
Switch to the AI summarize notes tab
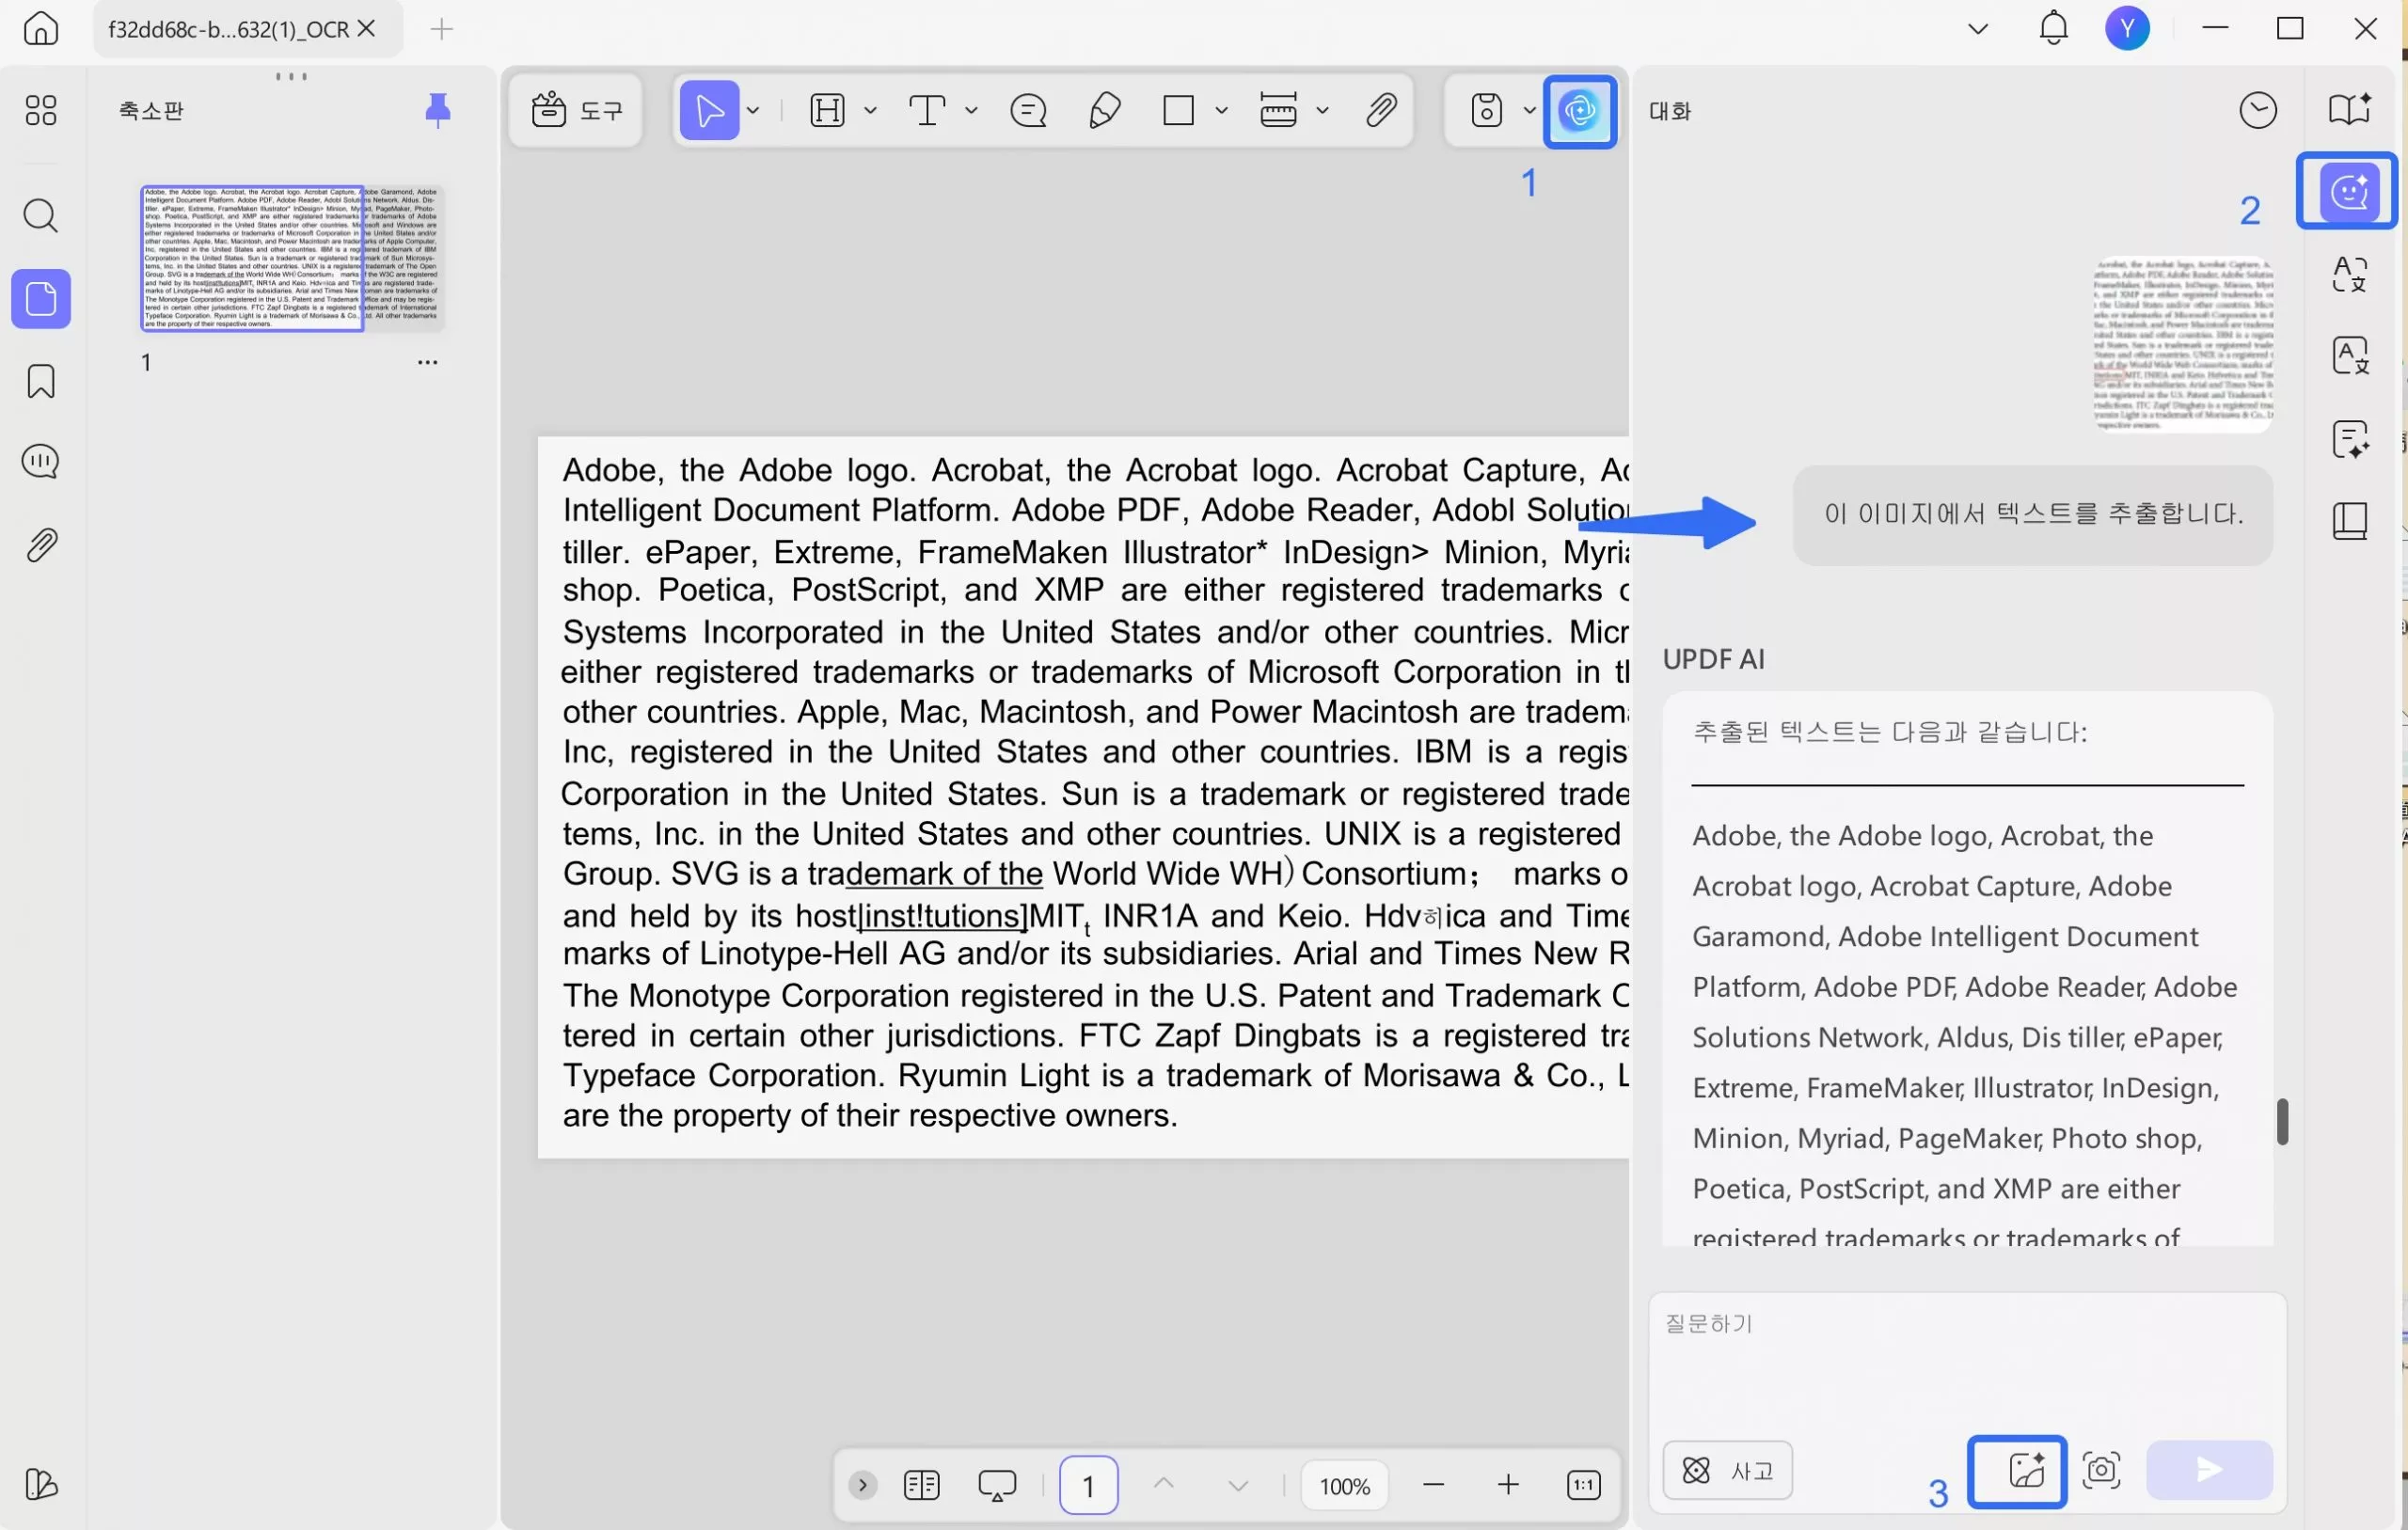2349,438
